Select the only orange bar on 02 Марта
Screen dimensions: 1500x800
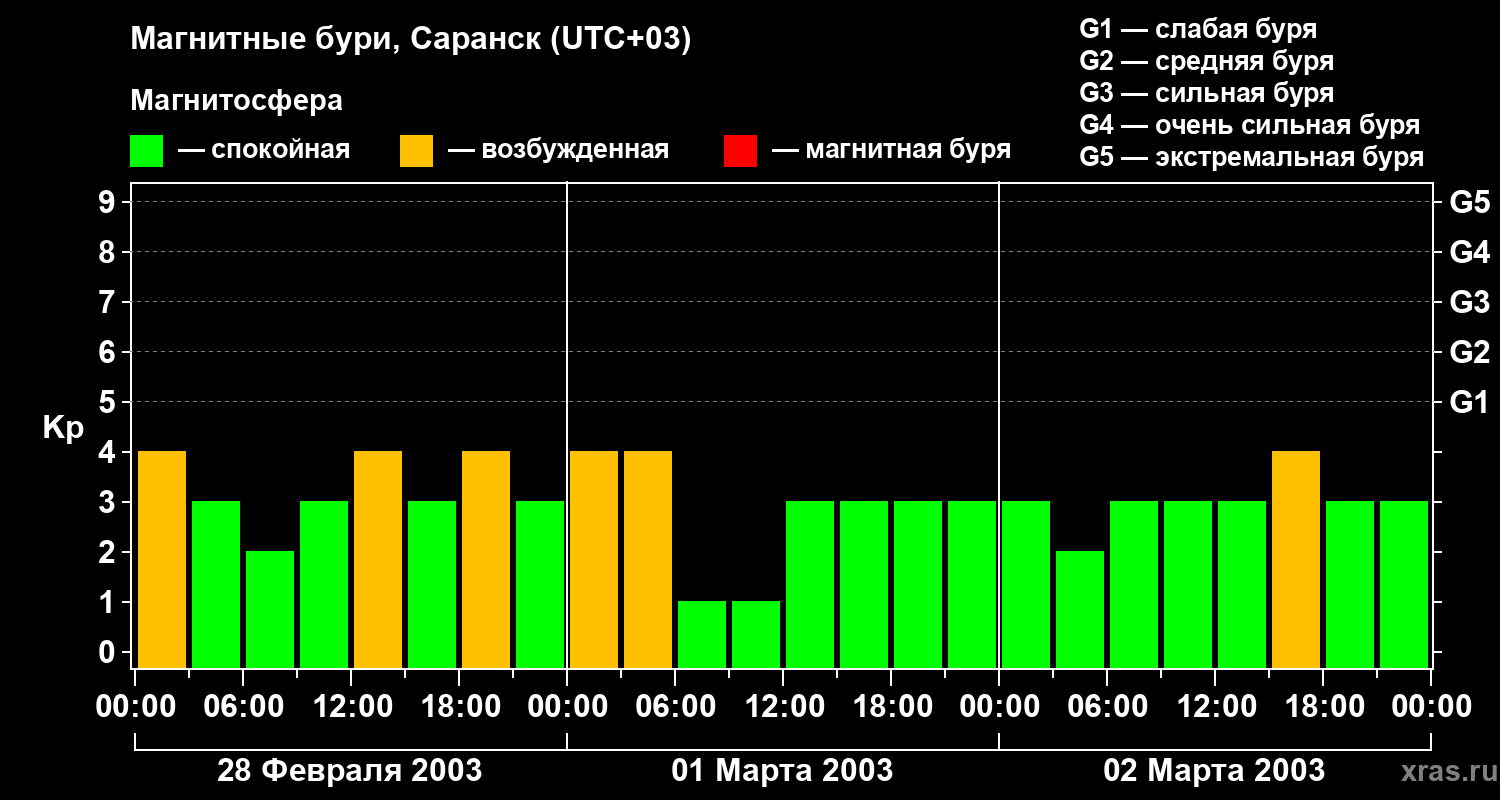(x=1296, y=559)
